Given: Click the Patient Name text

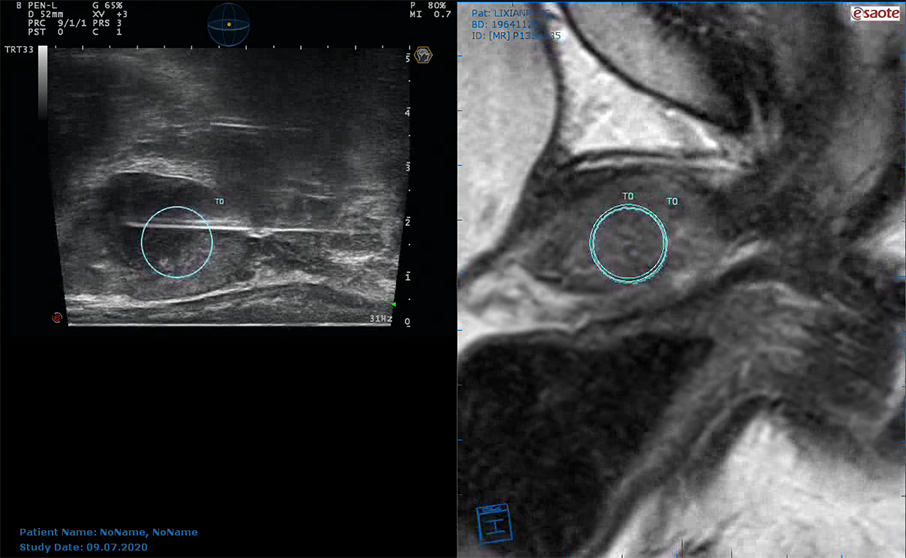Looking at the screenshot, I should pyautogui.click(x=109, y=532).
